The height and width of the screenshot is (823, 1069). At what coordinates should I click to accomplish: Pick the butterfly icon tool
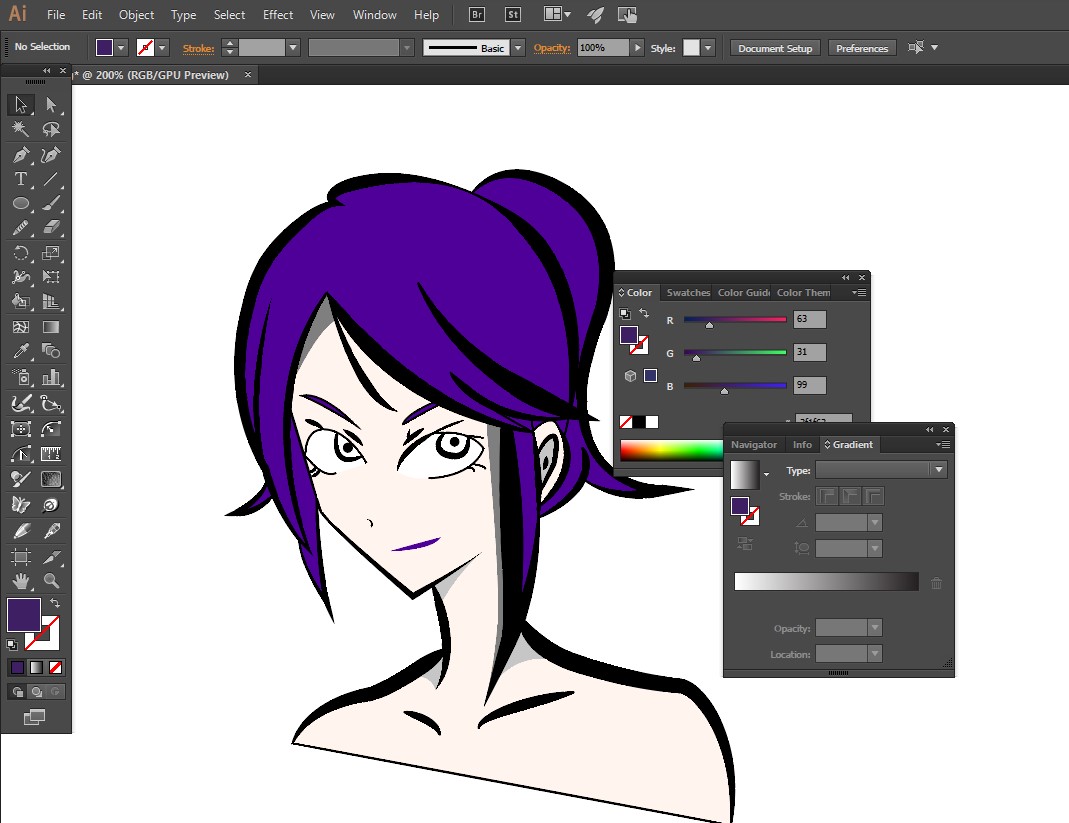pos(20,505)
